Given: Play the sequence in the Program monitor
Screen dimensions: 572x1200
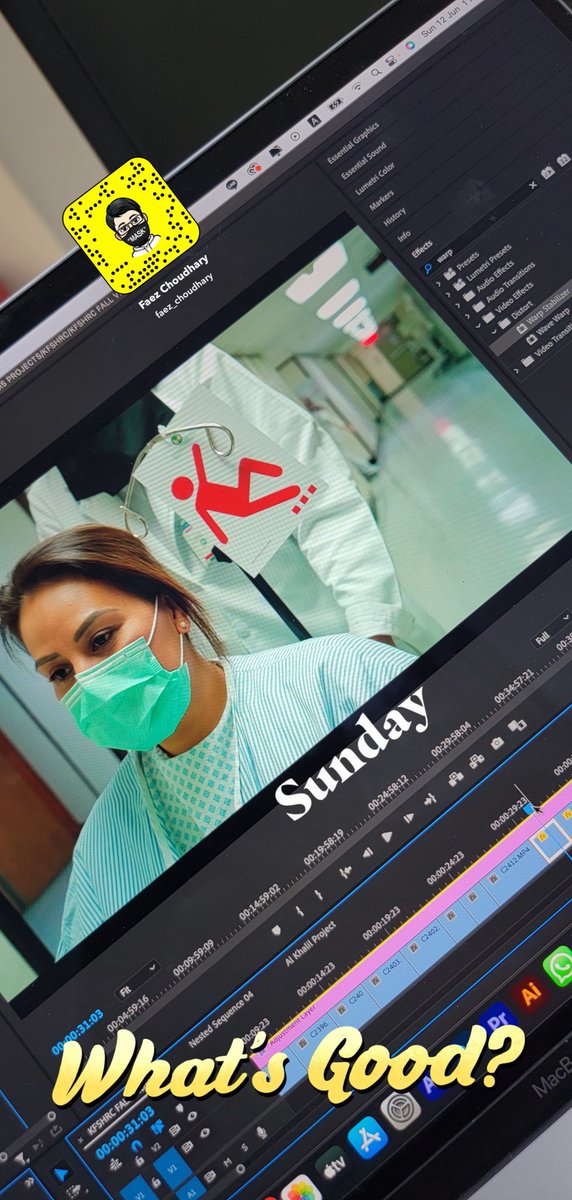Looking at the screenshot, I should coord(387,835).
